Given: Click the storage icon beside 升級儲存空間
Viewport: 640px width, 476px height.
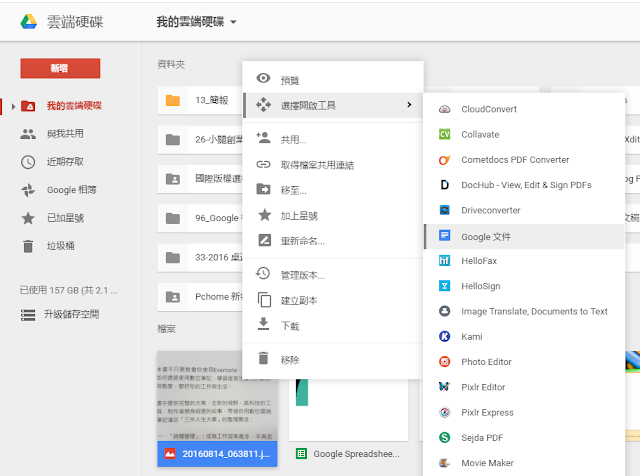Looking at the screenshot, I should [x=28, y=315].
